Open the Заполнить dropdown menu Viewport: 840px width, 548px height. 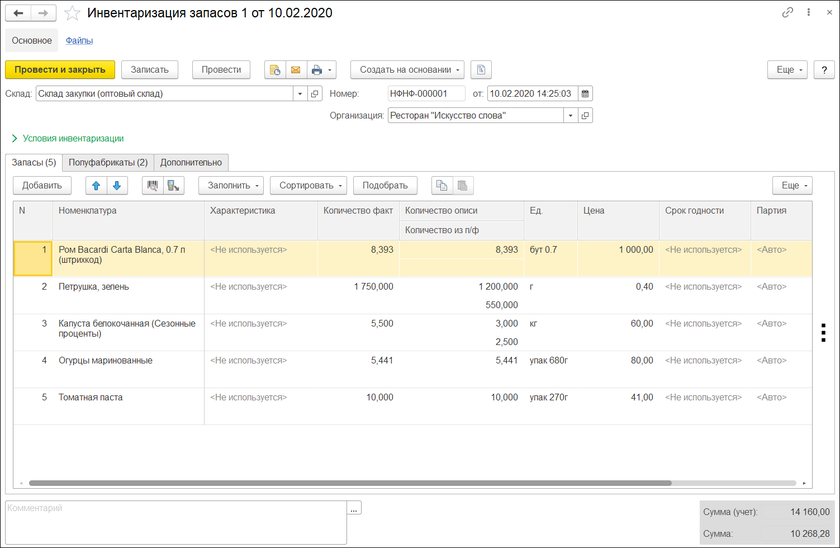(x=231, y=185)
